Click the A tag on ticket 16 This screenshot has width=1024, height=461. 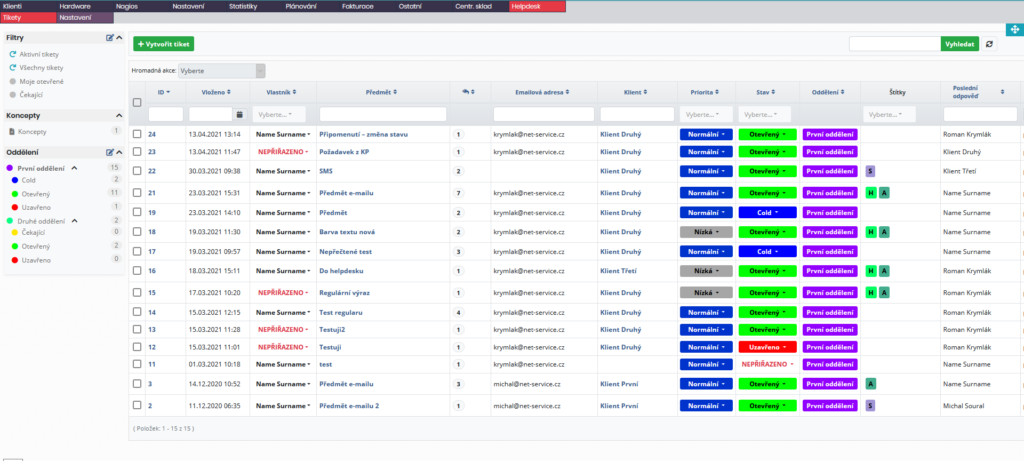pos(884,271)
